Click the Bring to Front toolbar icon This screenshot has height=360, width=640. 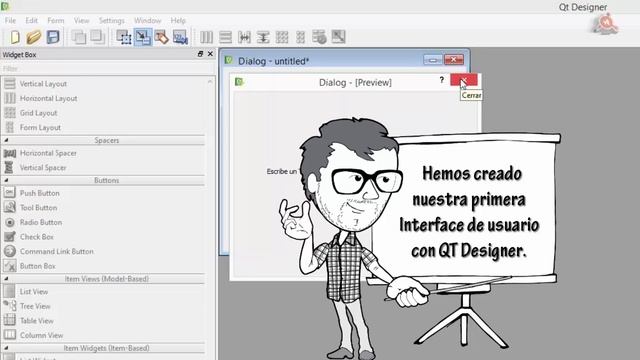[97, 37]
